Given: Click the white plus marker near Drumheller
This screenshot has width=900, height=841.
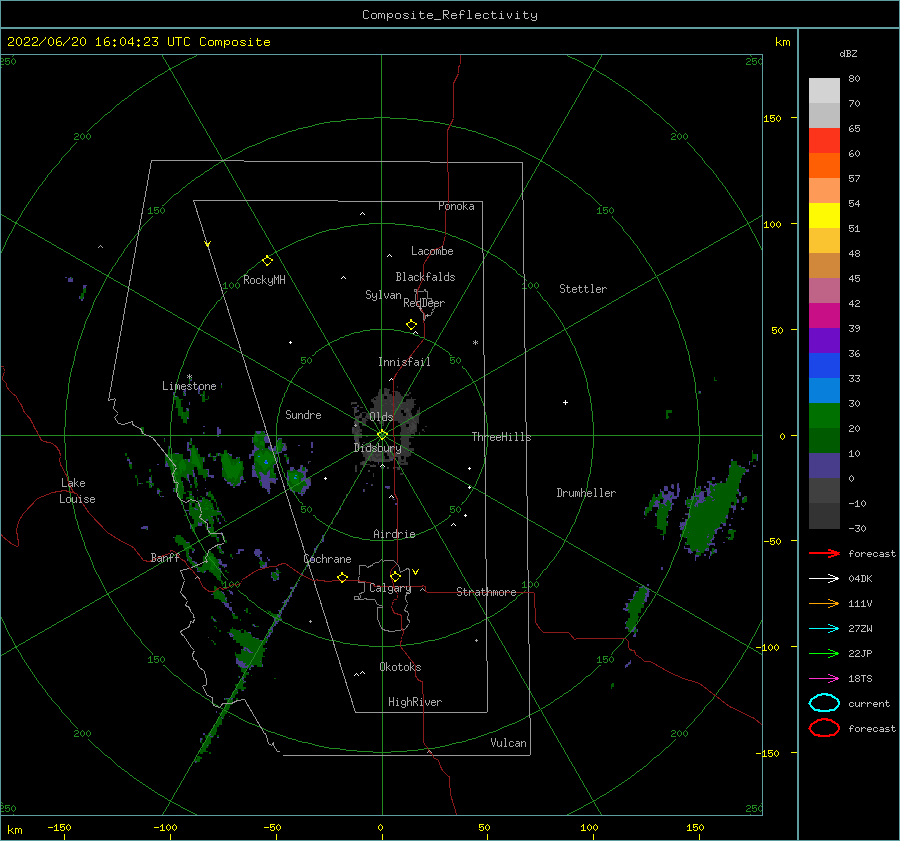Looking at the screenshot, I should point(565,402).
